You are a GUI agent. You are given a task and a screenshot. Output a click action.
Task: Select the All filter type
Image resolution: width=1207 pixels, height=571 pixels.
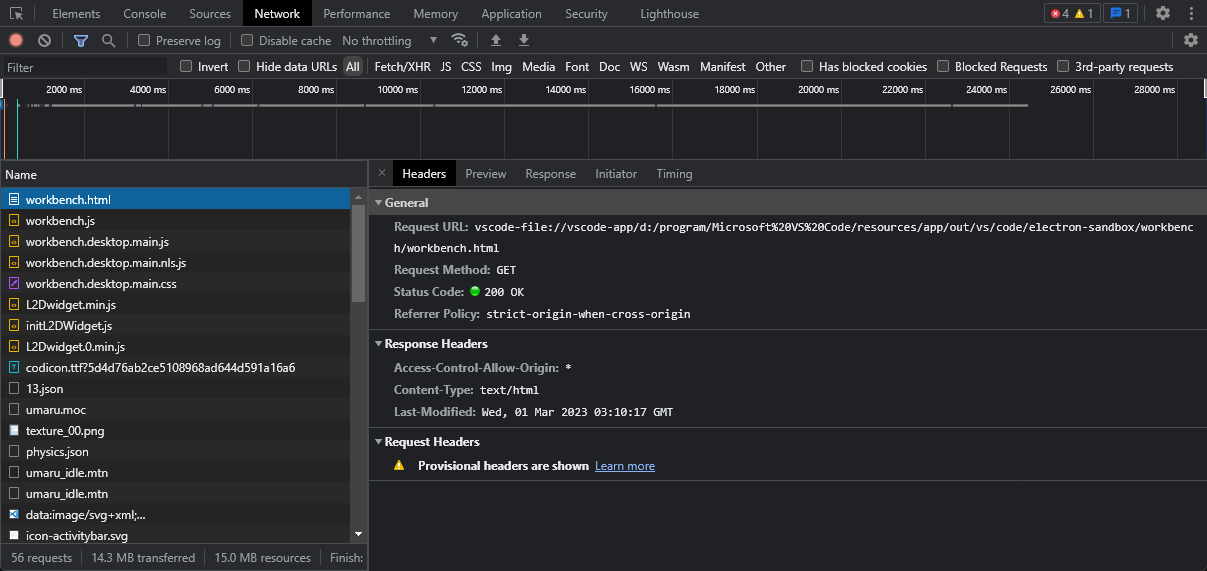pyautogui.click(x=353, y=67)
